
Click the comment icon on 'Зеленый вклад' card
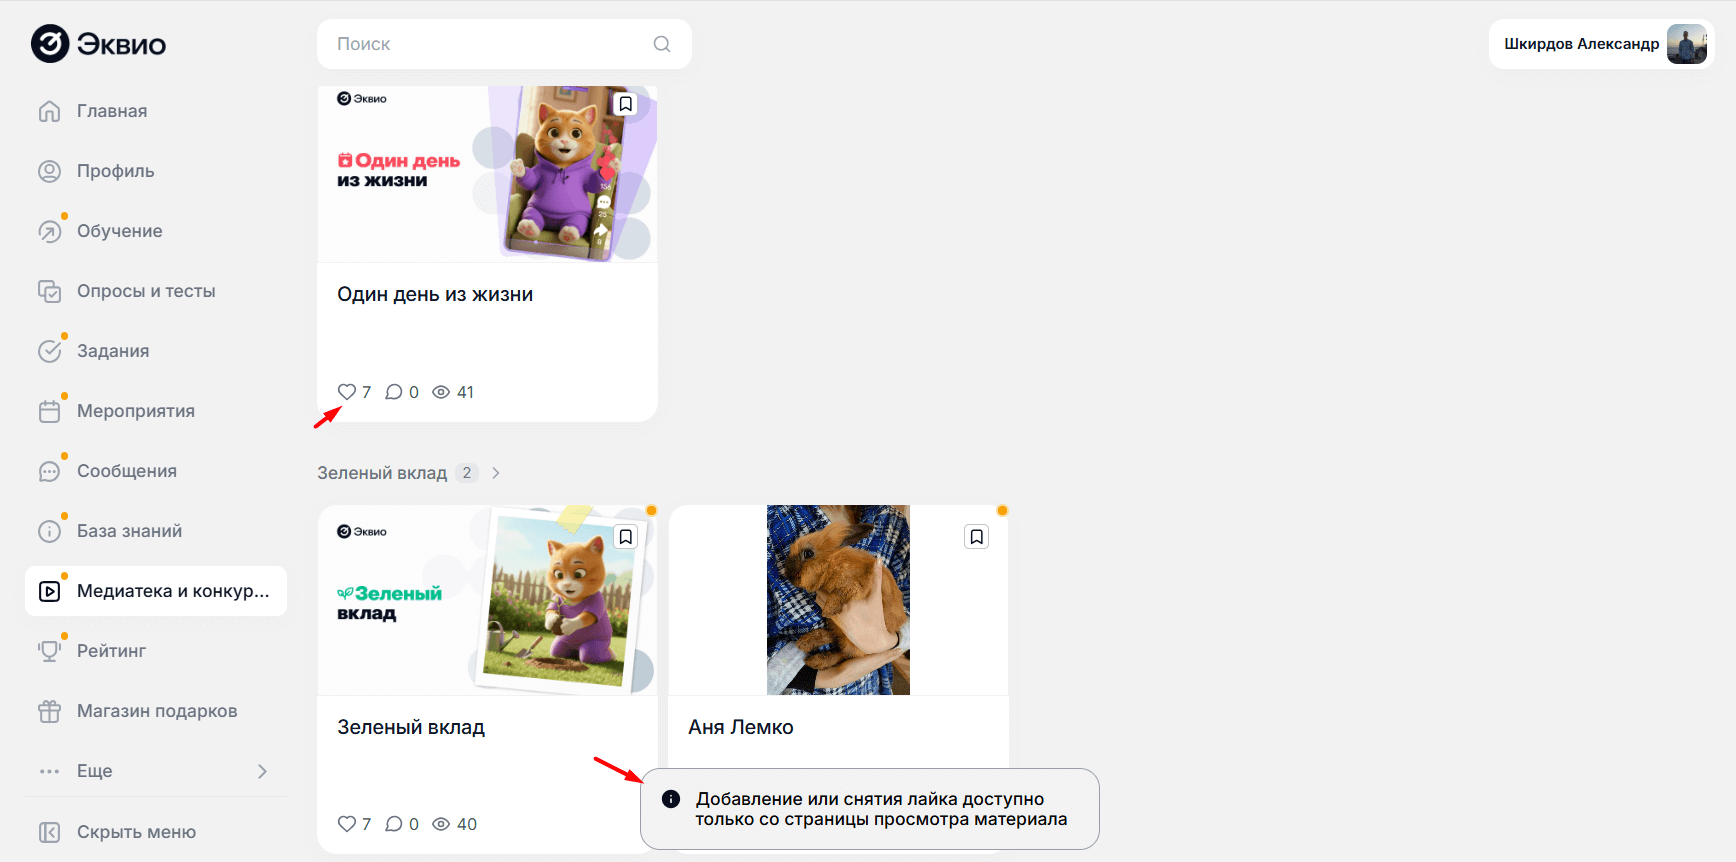point(394,824)
